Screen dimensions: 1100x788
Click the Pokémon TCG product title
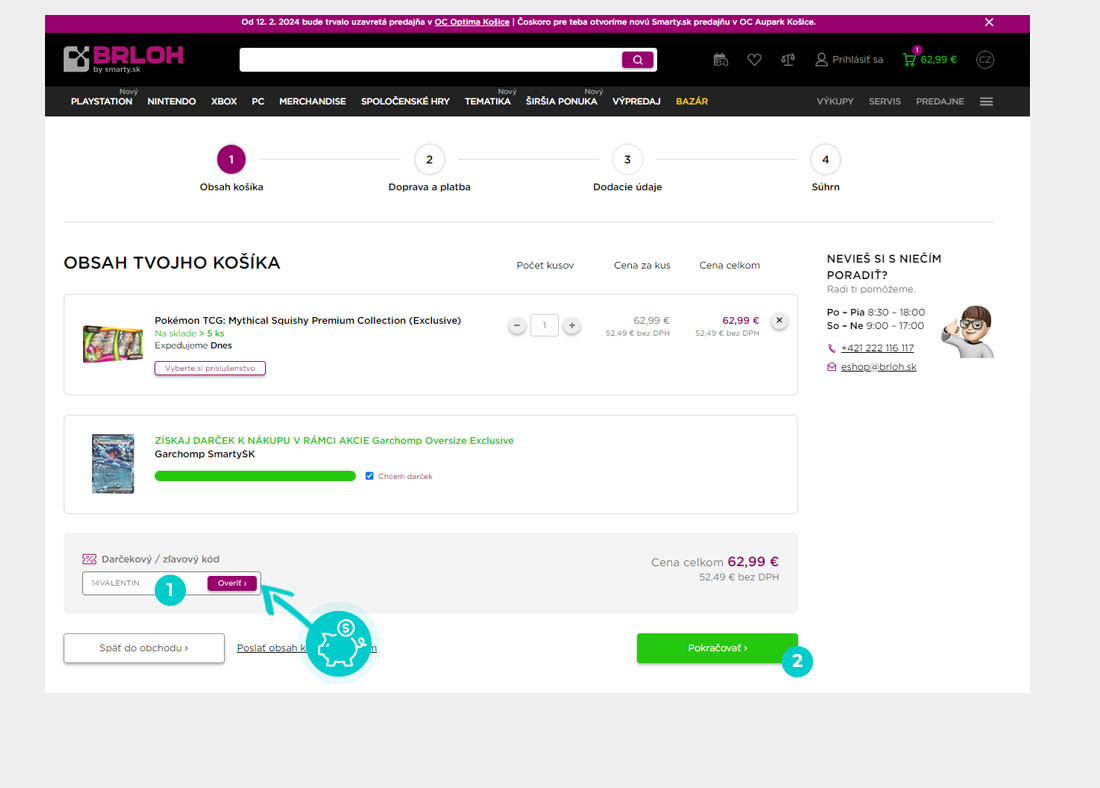(x=308, y=321)
